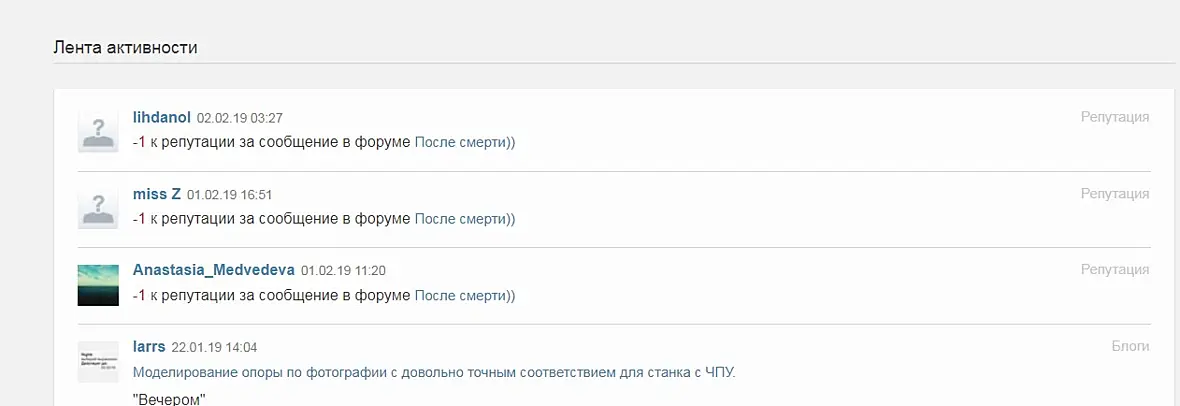Open lihdanol's default avatar icon
Image resolution: width=1180 pixels, height=406 pixels.
pos(99,131)
